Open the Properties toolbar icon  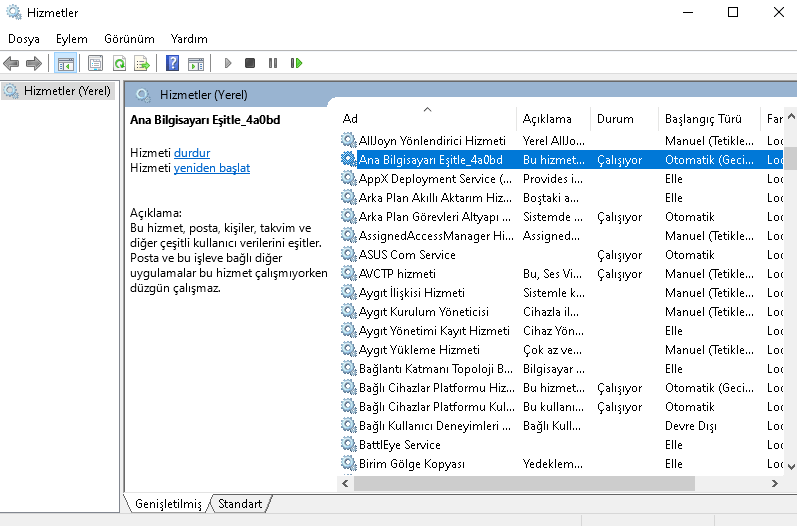coord(95,64)
